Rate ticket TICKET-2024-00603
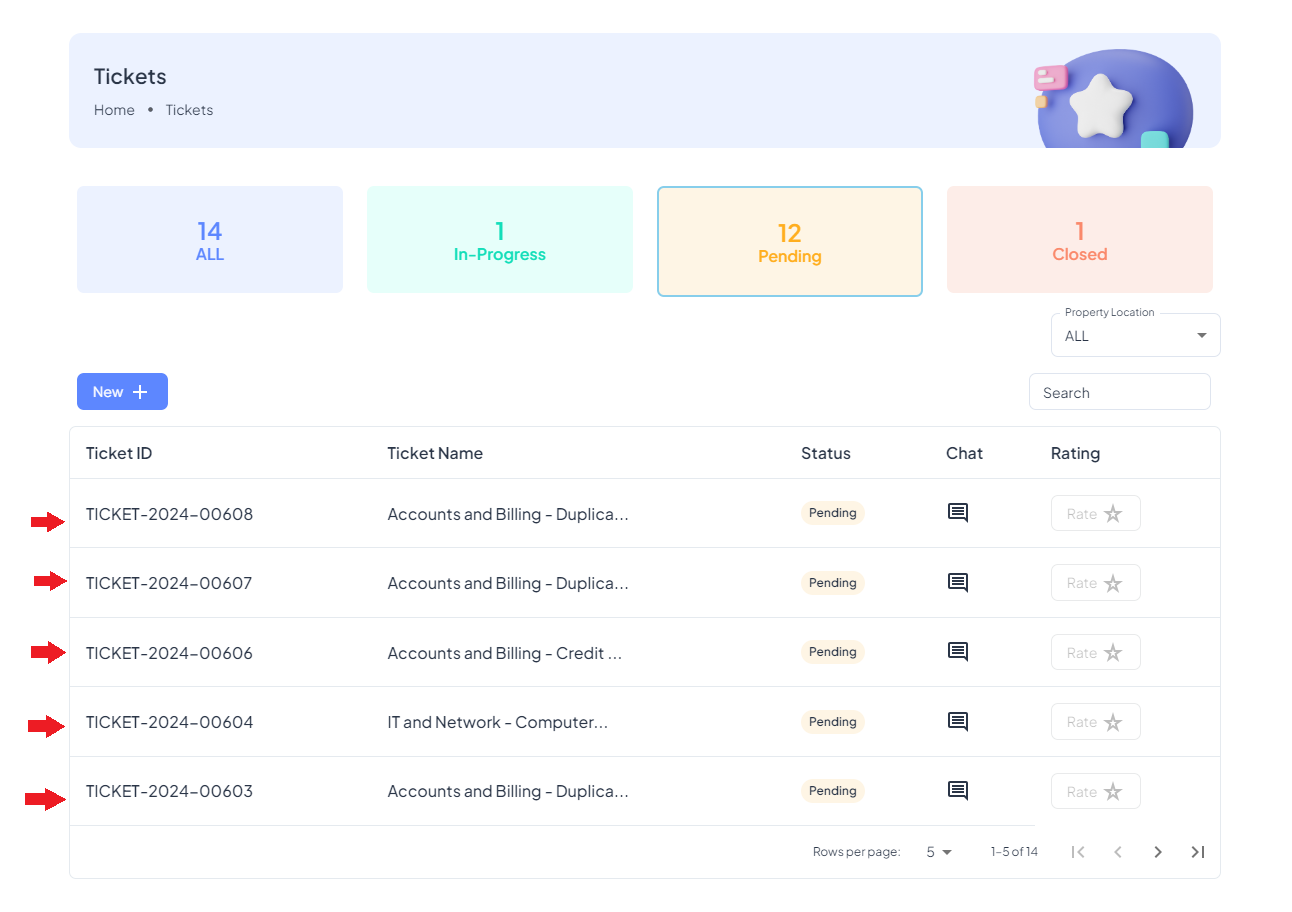The width and height of the screenshot is (1292, 912). tap(1095, 792)
